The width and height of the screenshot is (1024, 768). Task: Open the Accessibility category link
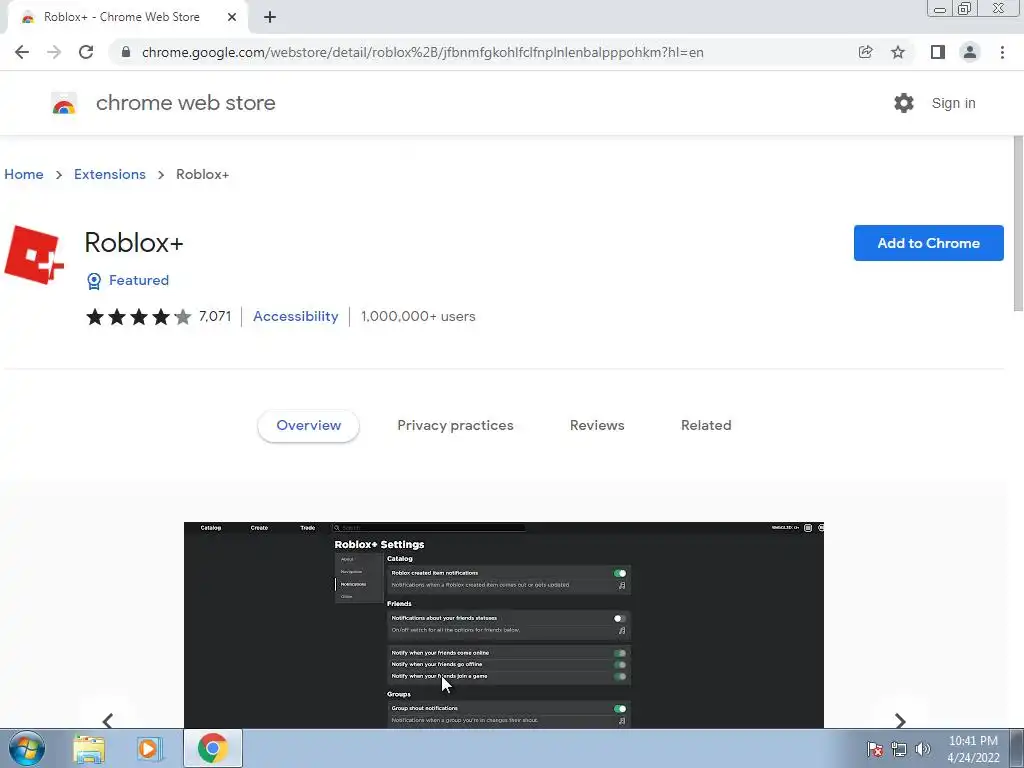click(296, 316)
